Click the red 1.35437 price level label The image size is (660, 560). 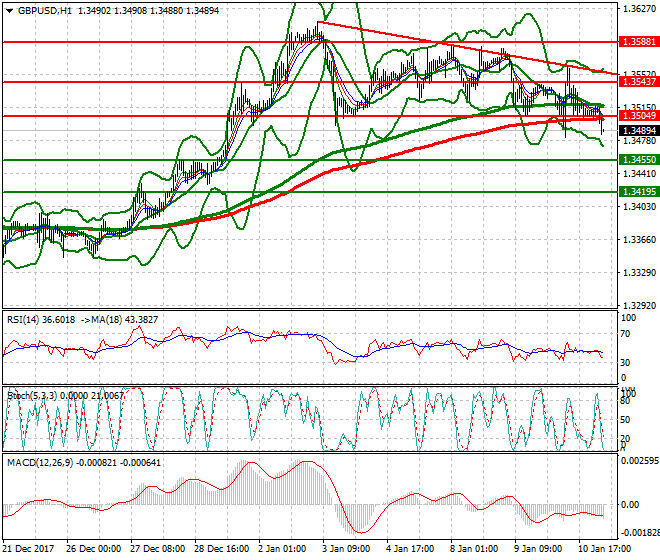coord(639,82)
